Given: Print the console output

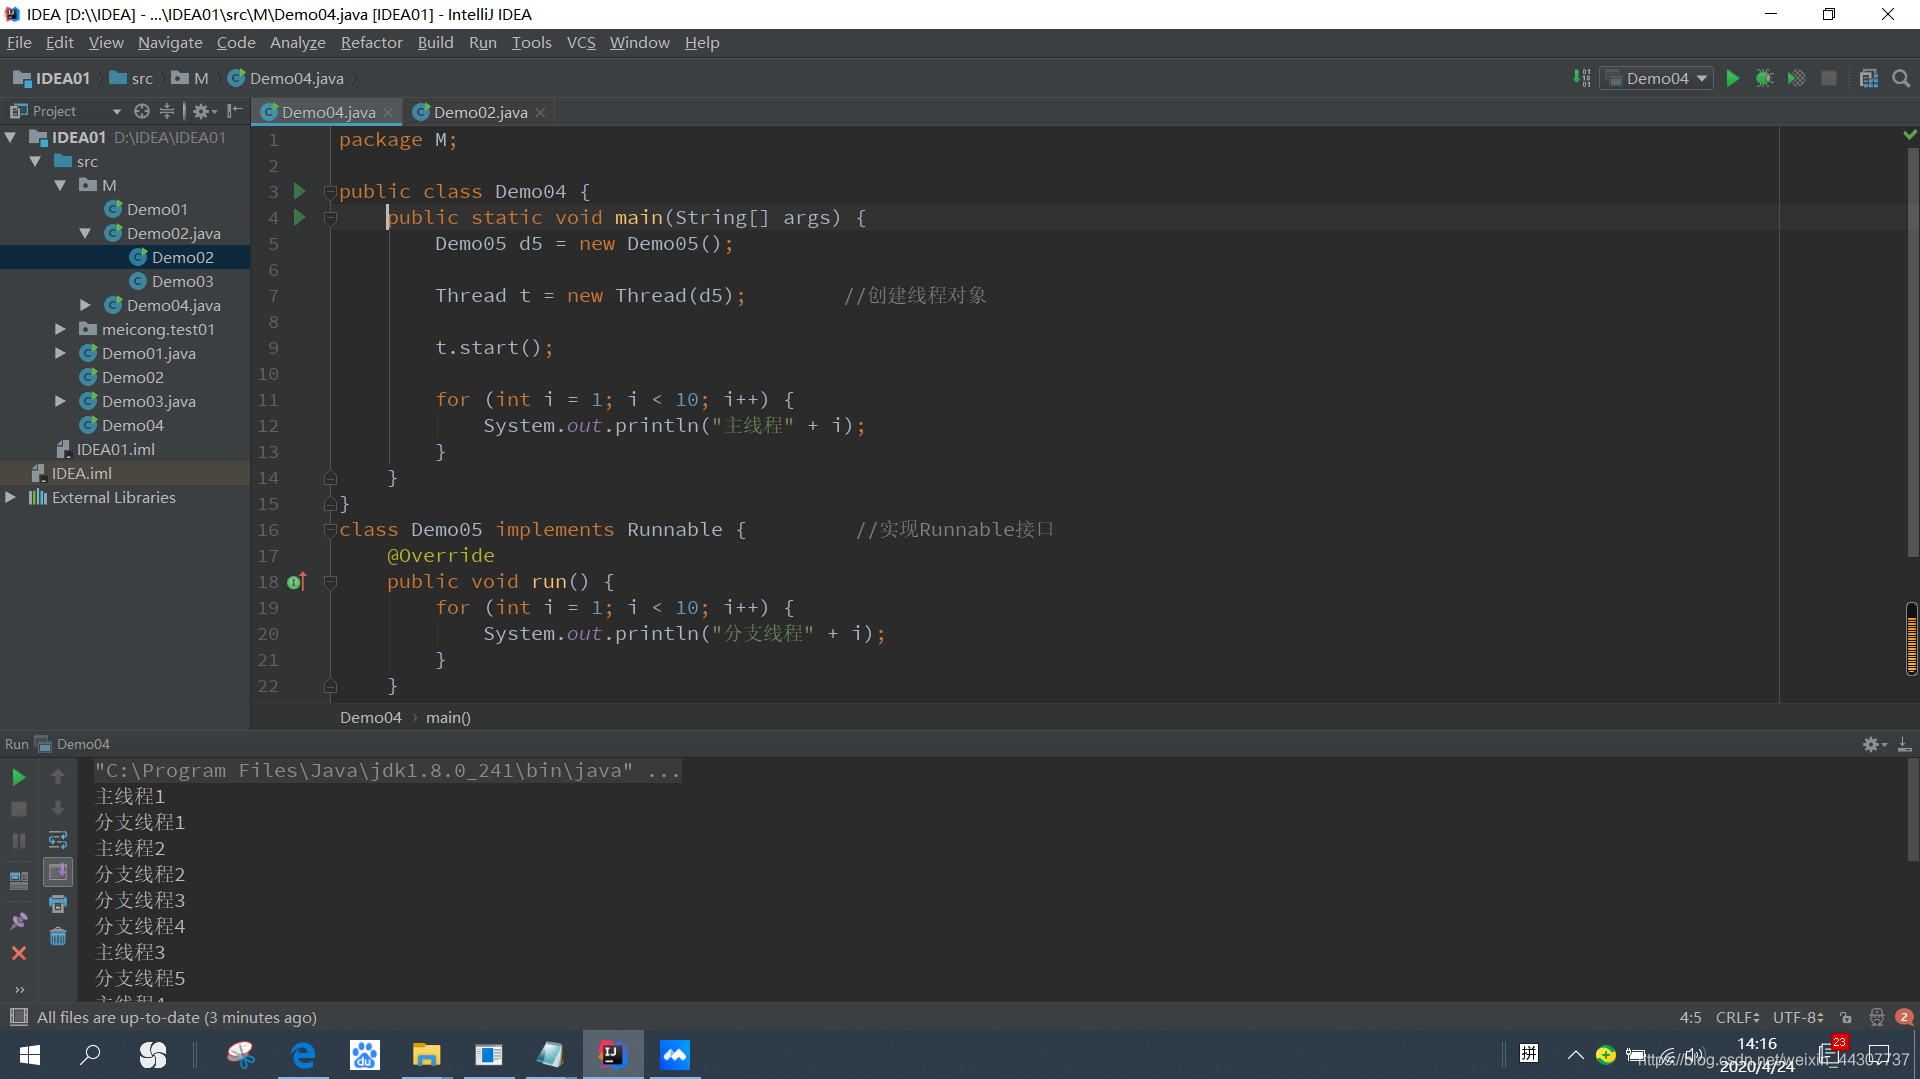Looking at the screenshot, I should pyautogui.click(x=58, y=904).
